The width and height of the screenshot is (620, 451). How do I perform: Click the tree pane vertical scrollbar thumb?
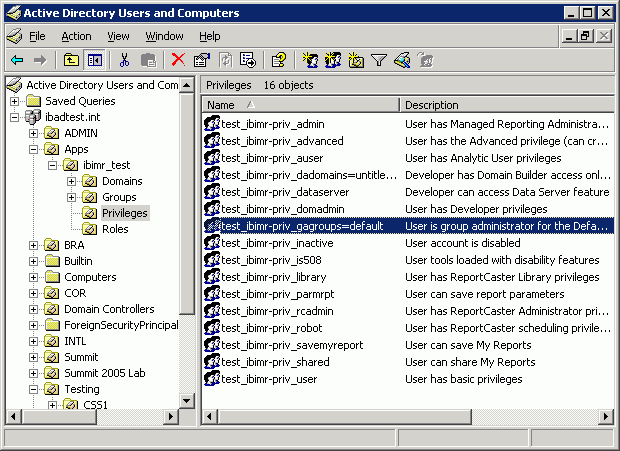pyautogui.click(x=187, y=203)
